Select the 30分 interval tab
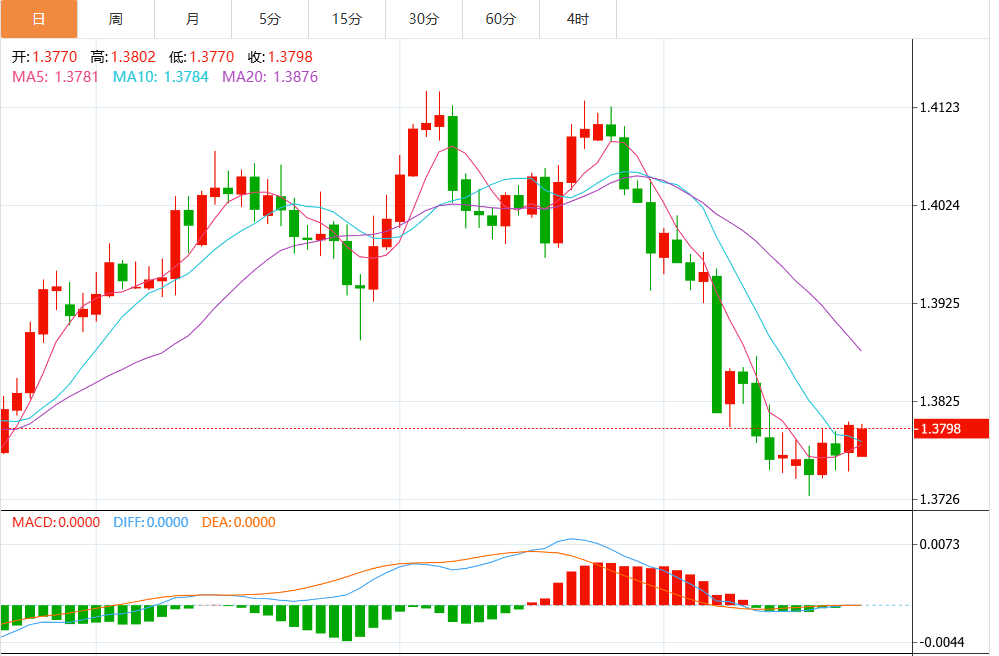The width and height of the screenshot is (999, 656). pyautogui.click(x=424, y=19)
